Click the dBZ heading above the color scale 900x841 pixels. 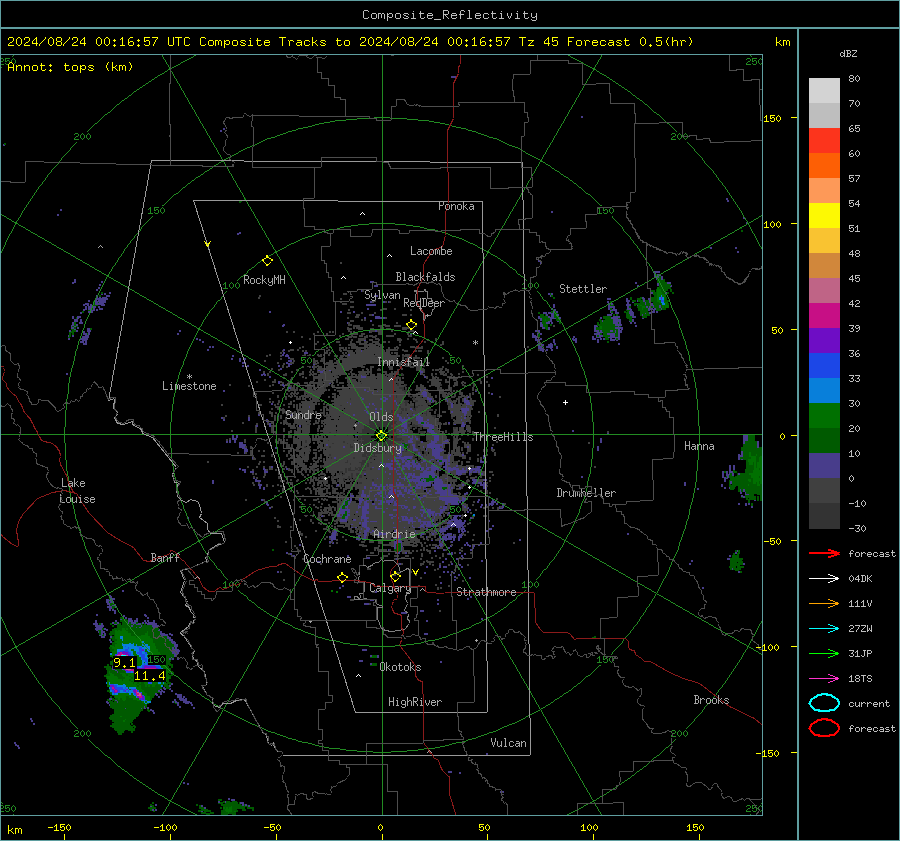[848, 53]
